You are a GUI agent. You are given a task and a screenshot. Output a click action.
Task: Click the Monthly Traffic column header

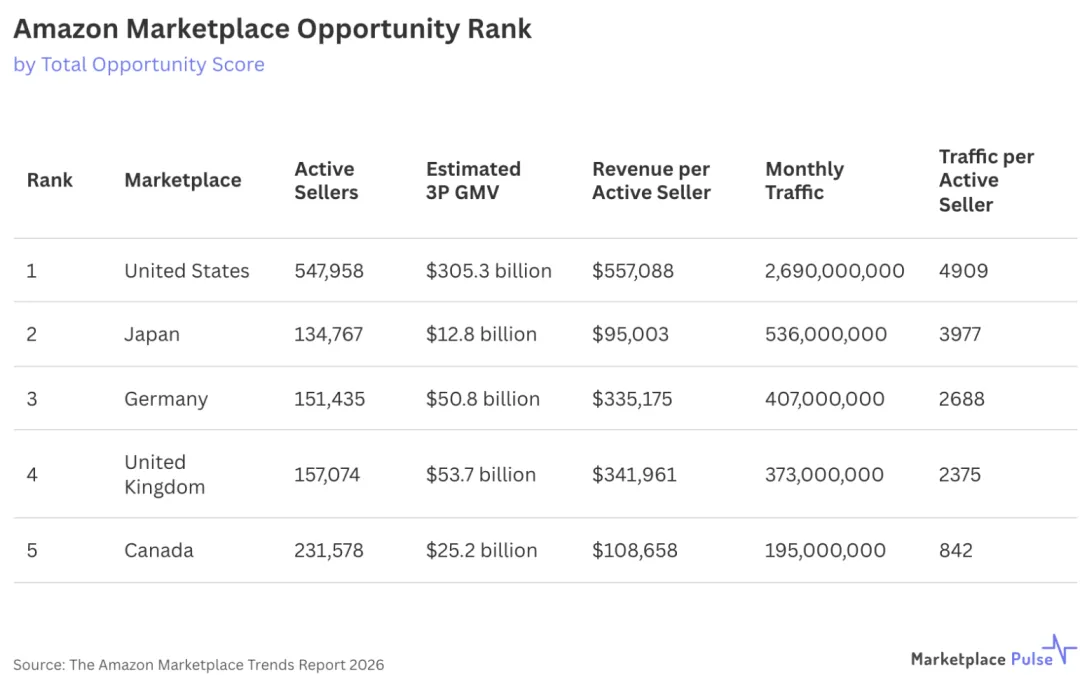(x=804, y=180)
